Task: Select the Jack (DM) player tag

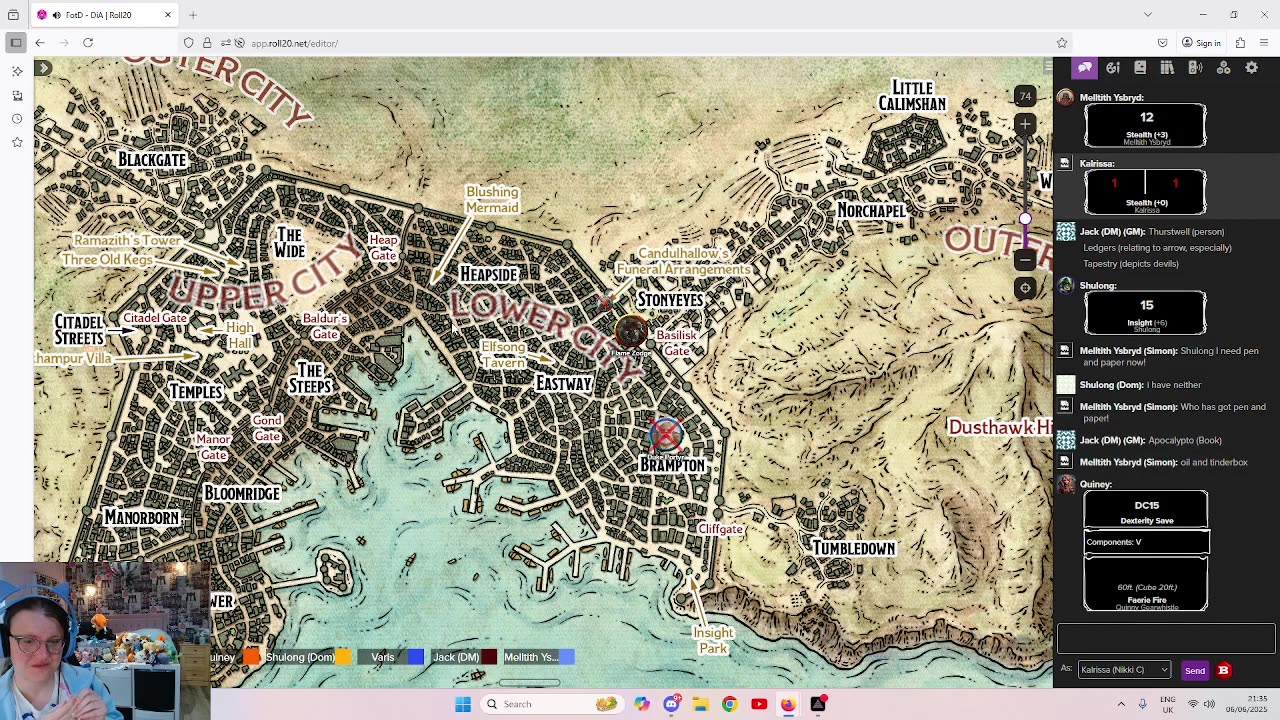Action: click(455, 657)
